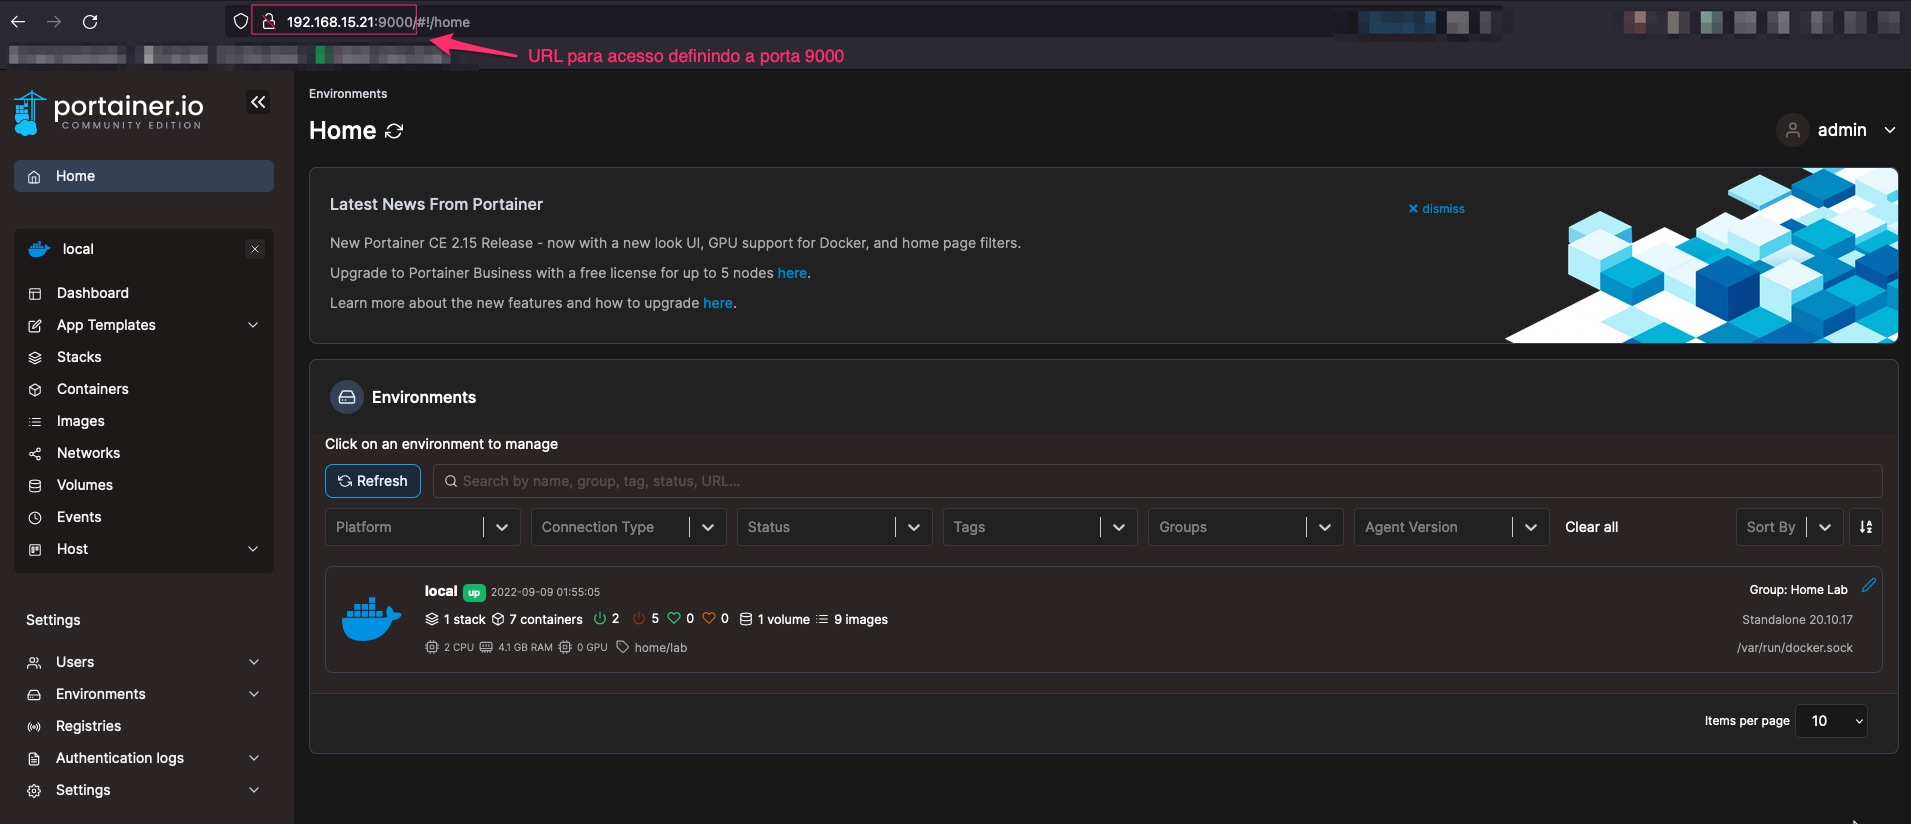The height and width of the screenshot is (824, 1911).
Task: Collapse the sidebar with the double-chevron icon
Action: click(x=258, y=102)
